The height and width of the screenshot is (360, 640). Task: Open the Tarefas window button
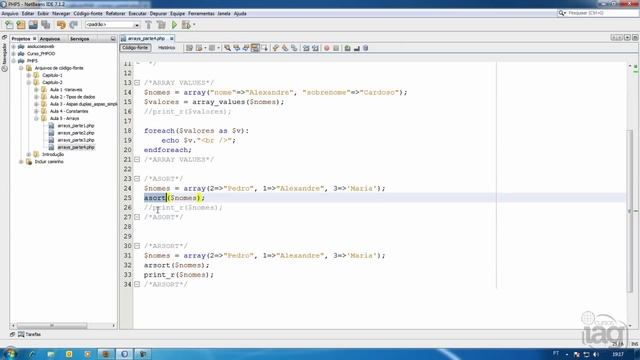tap(29, 334)
